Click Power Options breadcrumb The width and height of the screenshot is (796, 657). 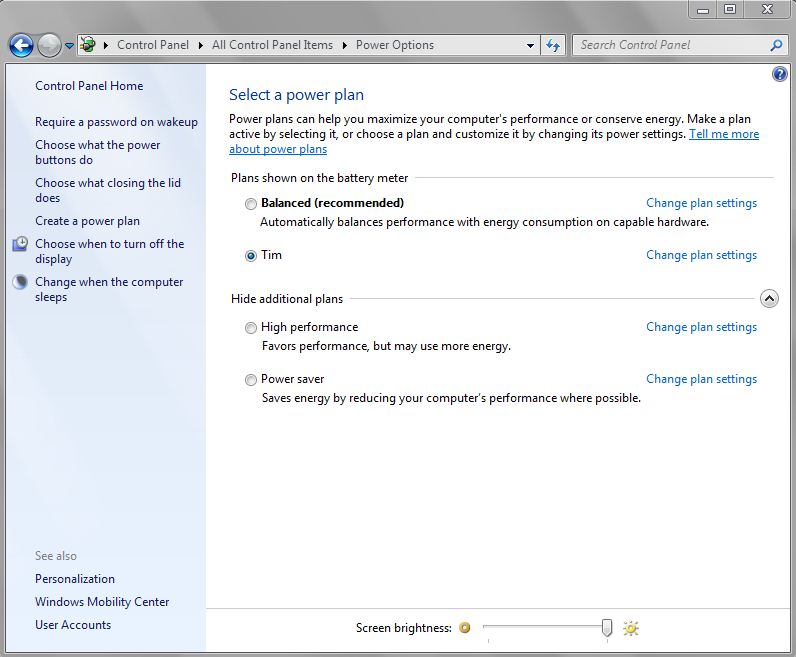tap(394, 45)
